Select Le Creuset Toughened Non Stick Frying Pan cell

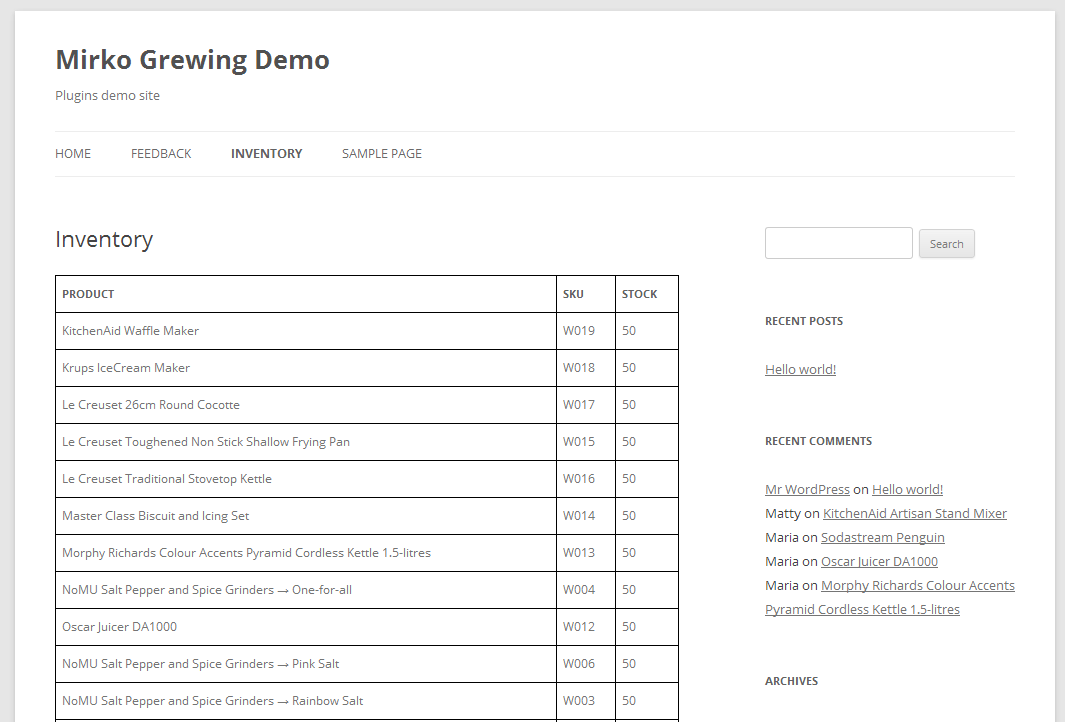pyautogui.click(x=306, y=442)
